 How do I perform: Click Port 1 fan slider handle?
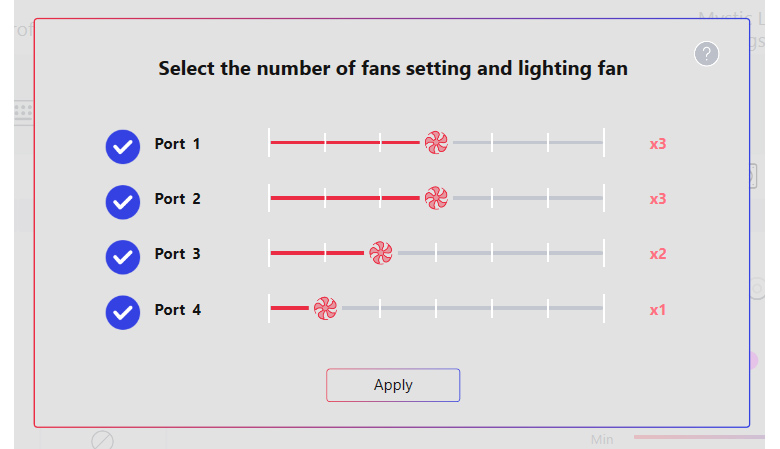click(436, 143)
